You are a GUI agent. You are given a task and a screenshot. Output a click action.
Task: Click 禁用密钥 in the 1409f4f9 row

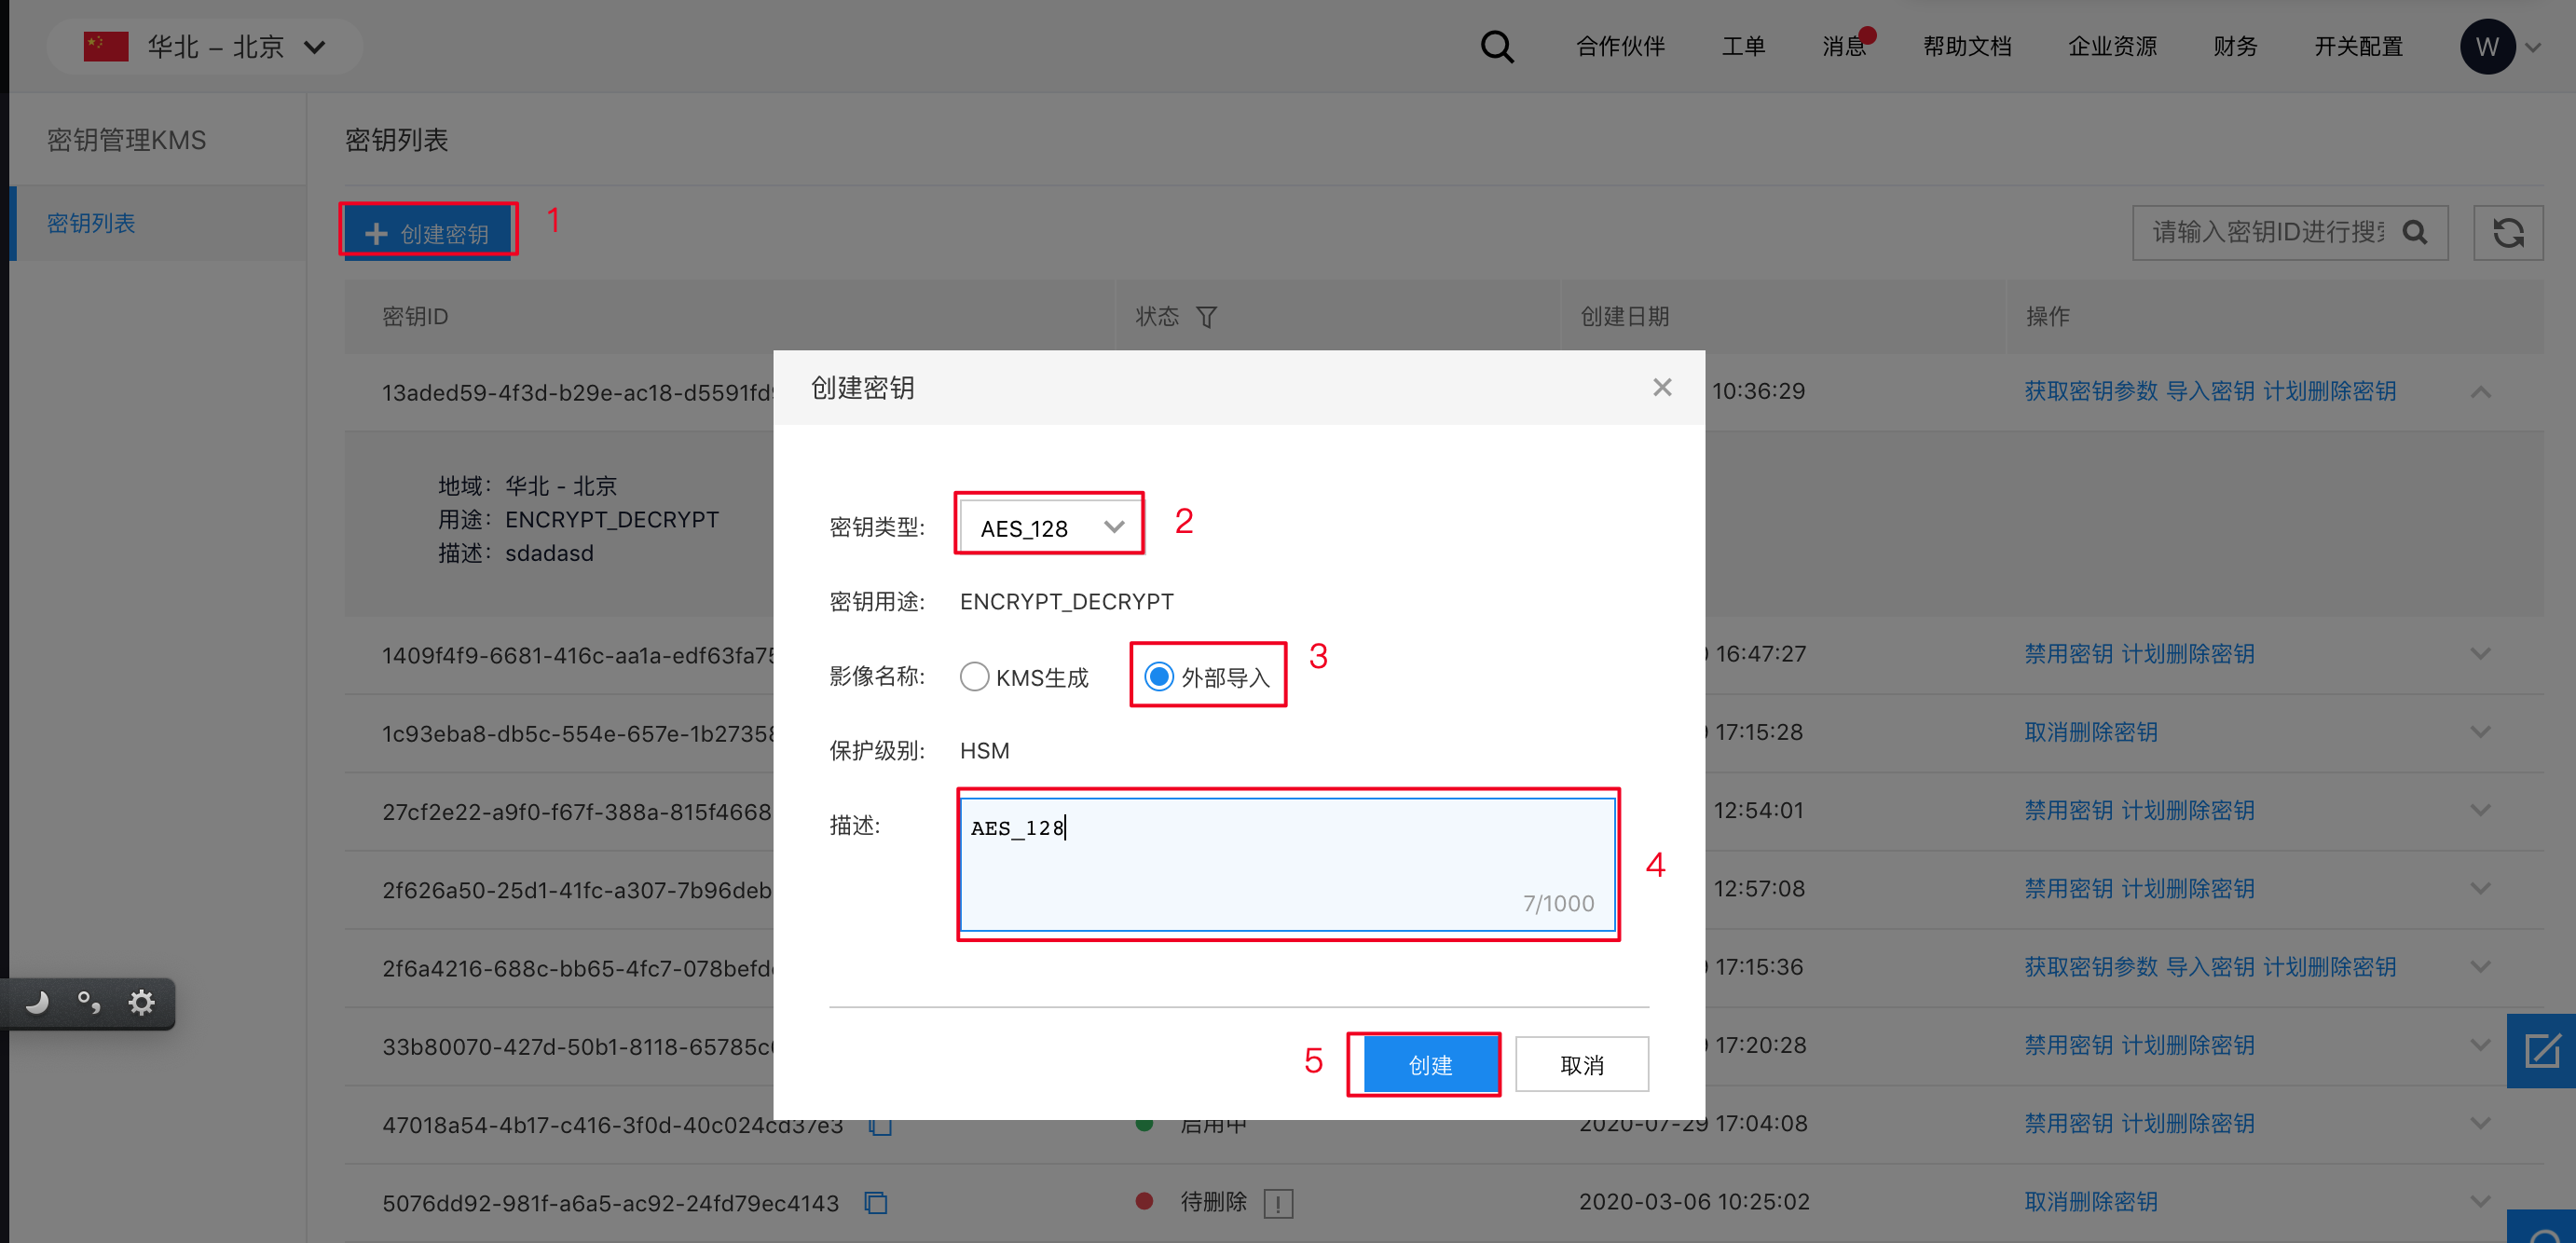pos(2068,654)
